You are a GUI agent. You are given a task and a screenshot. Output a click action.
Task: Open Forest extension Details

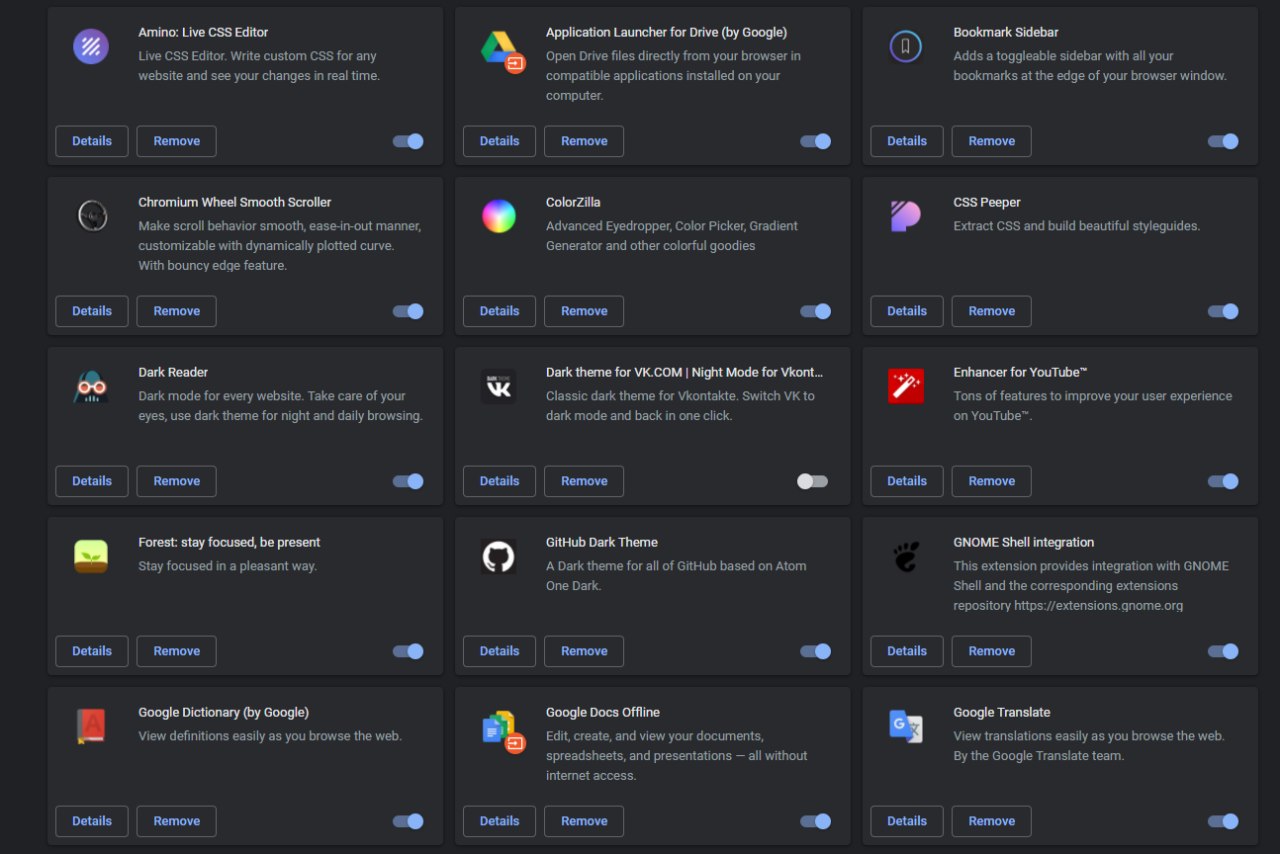[x=92, y=651]
